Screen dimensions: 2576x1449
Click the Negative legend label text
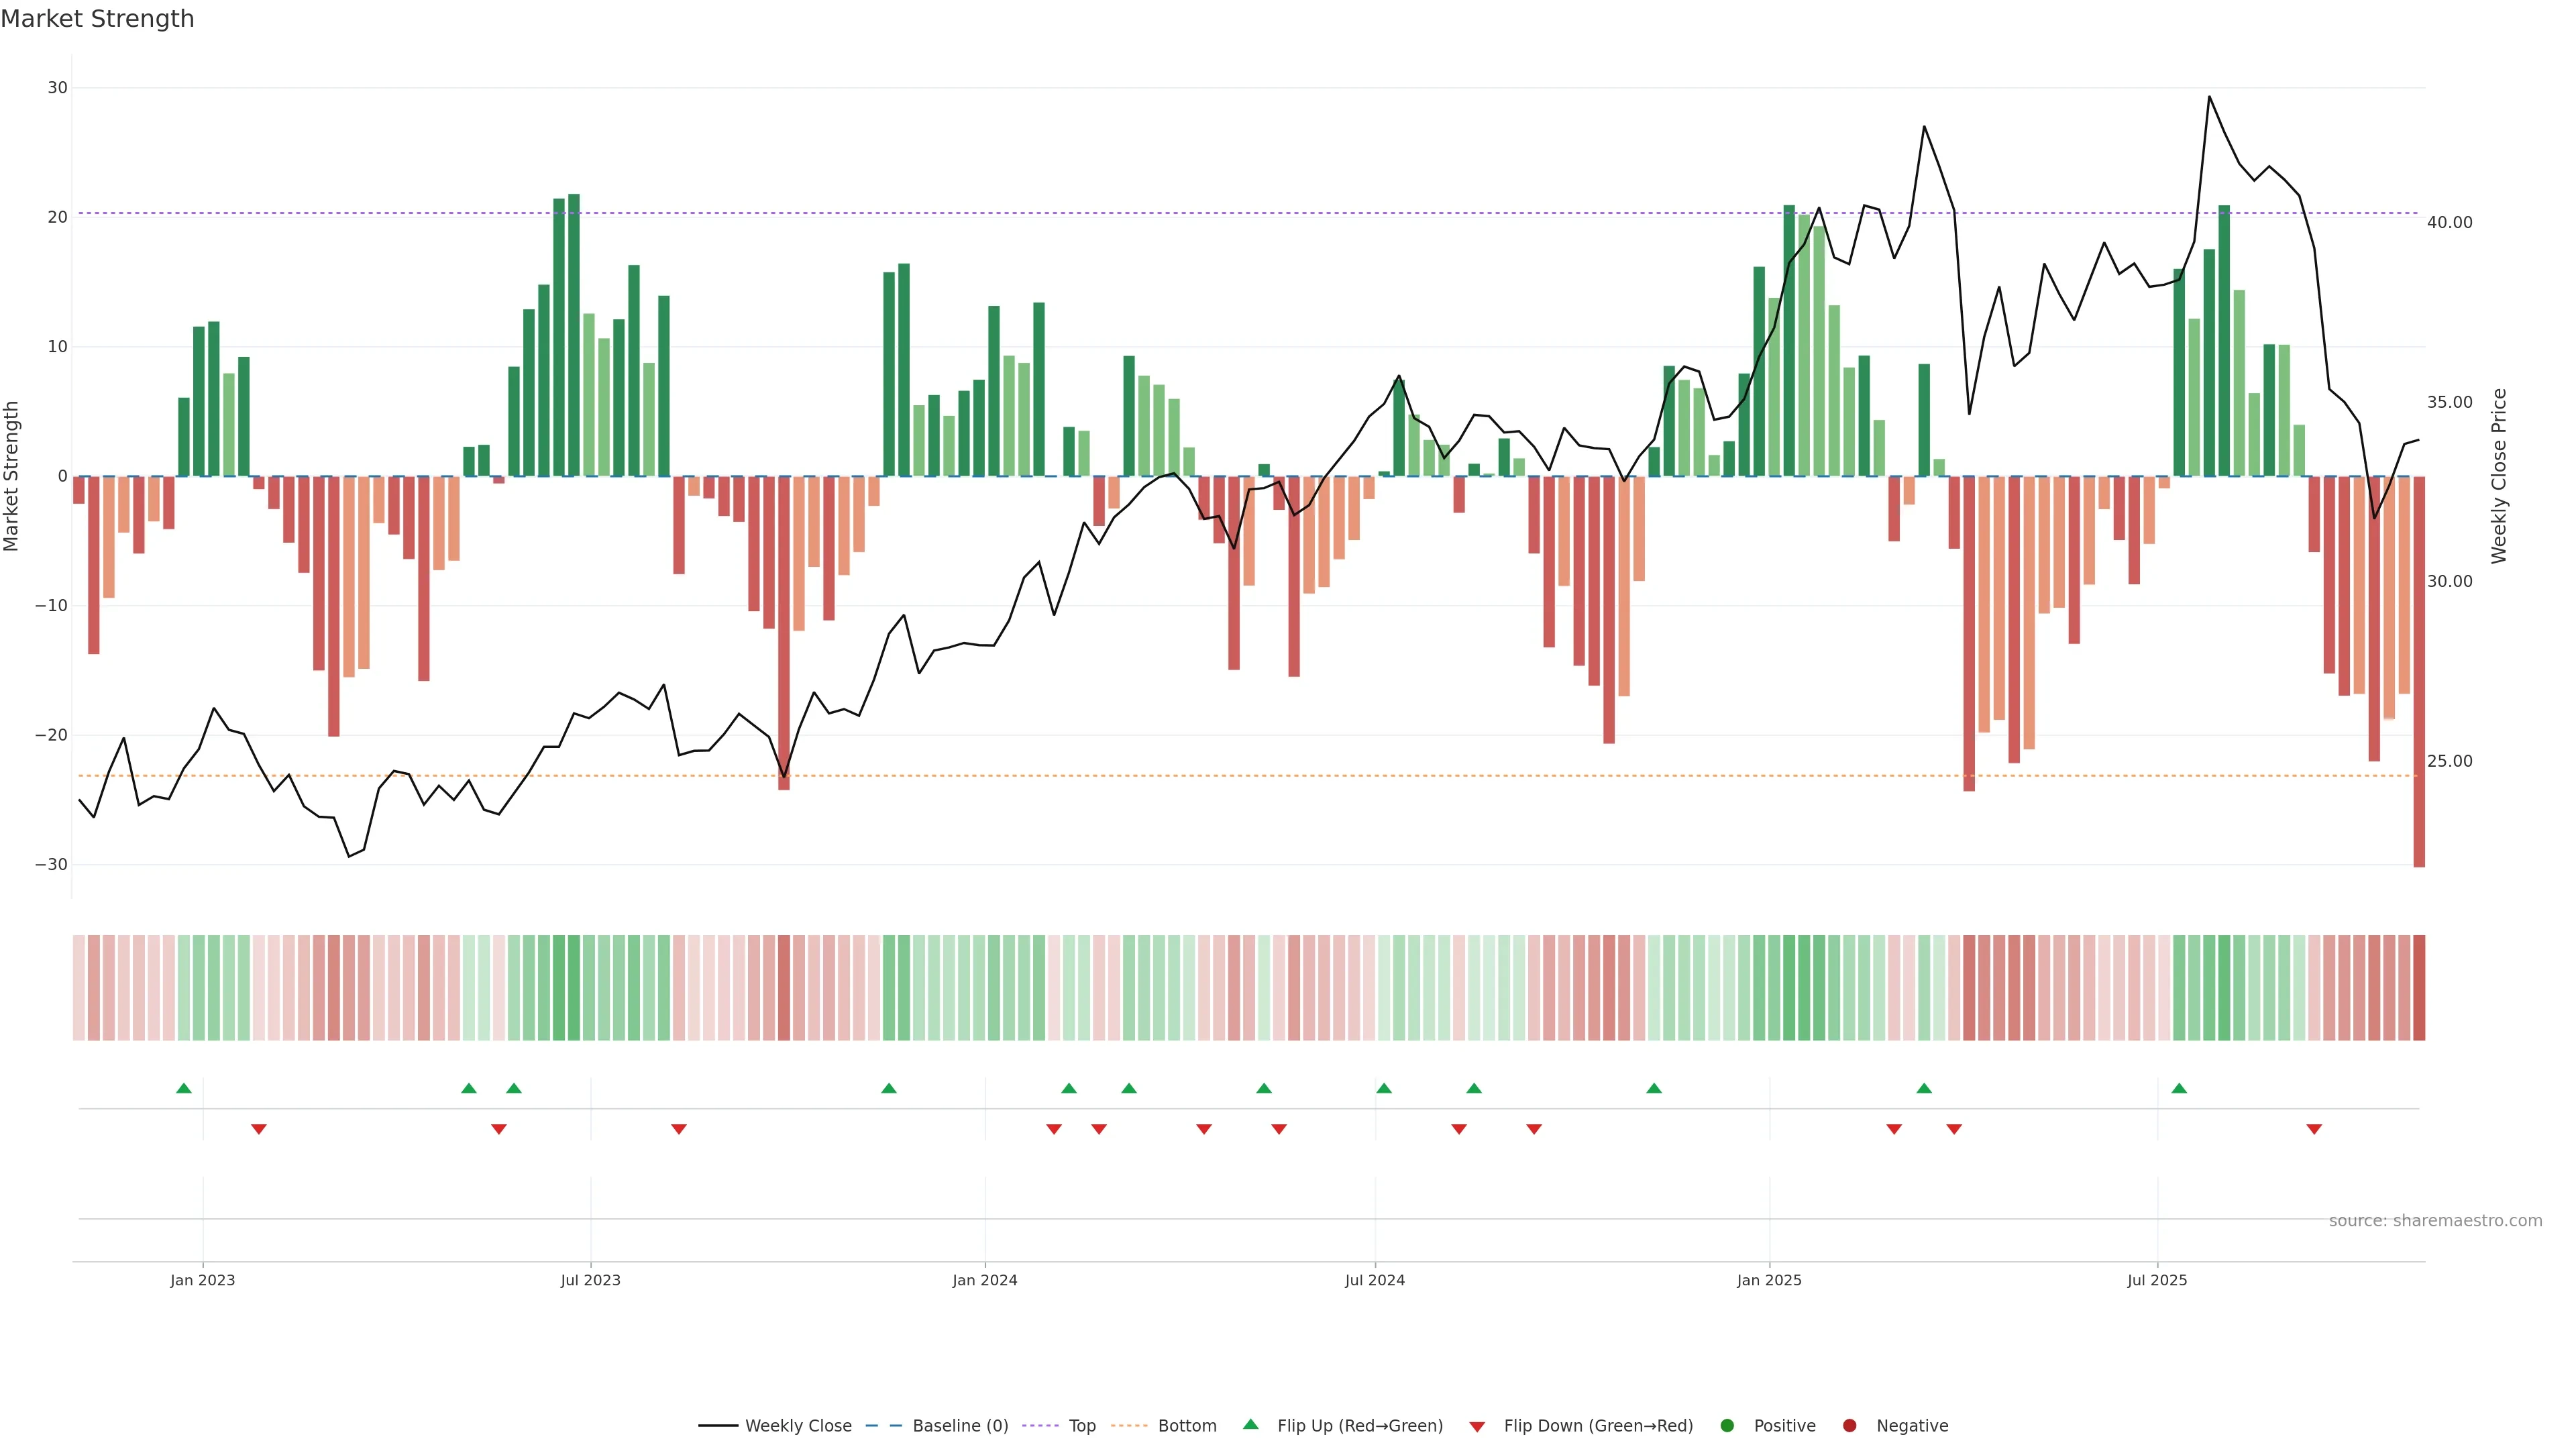(1912, 1426)
